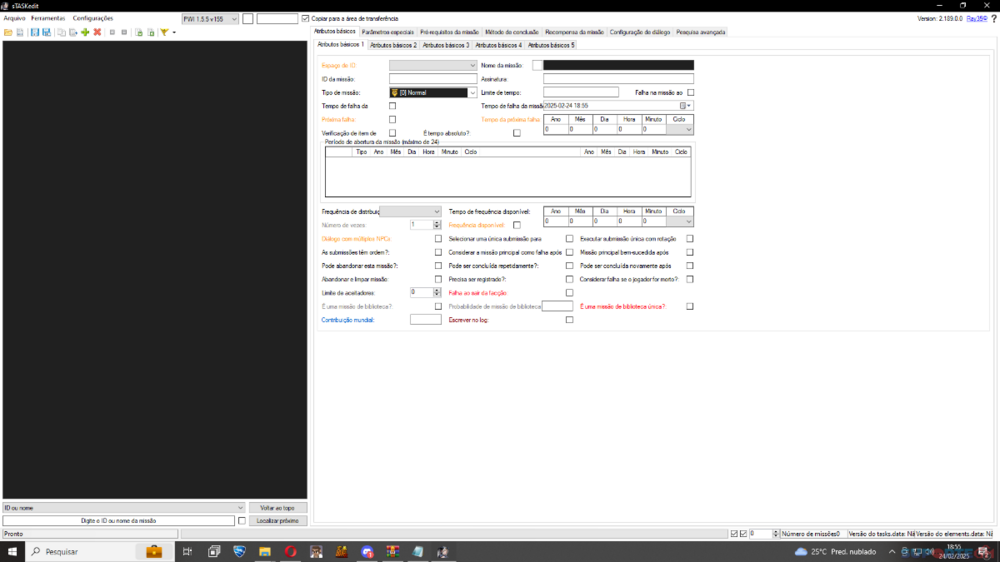Click the yellow funnel filter icon
The height and width of the screenshot is (562, 1000).
(x=164, y=32)
